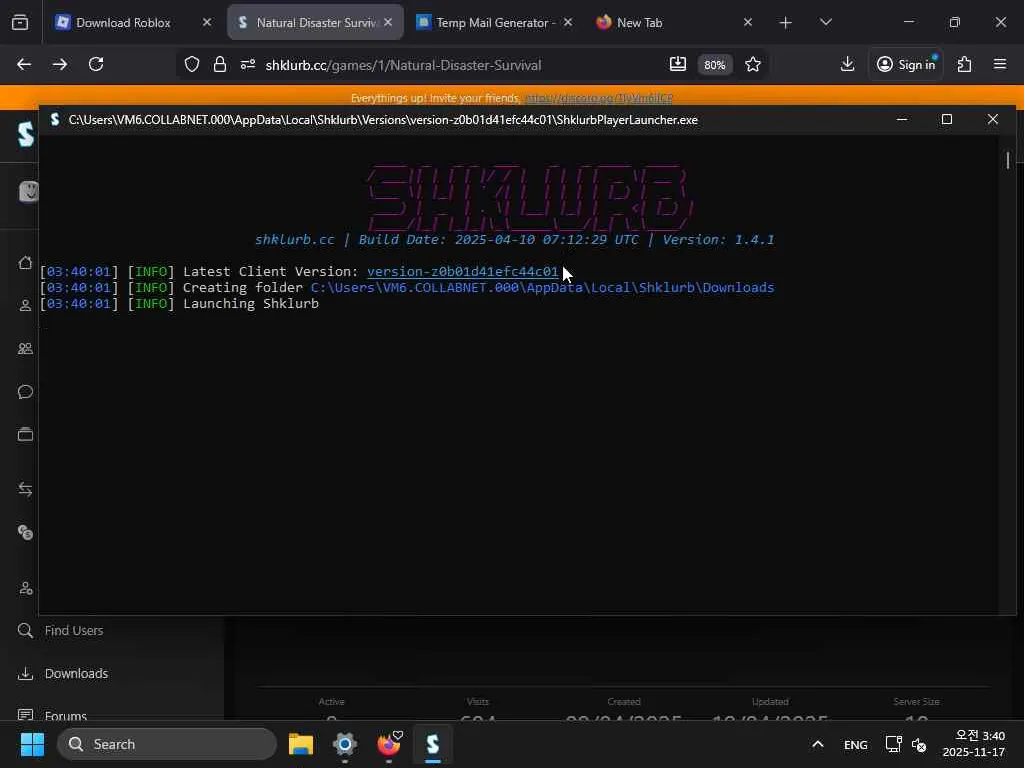This screenshot has height=768, width=1024.
Task: Click the build date version header text
Action: (515, 240)
